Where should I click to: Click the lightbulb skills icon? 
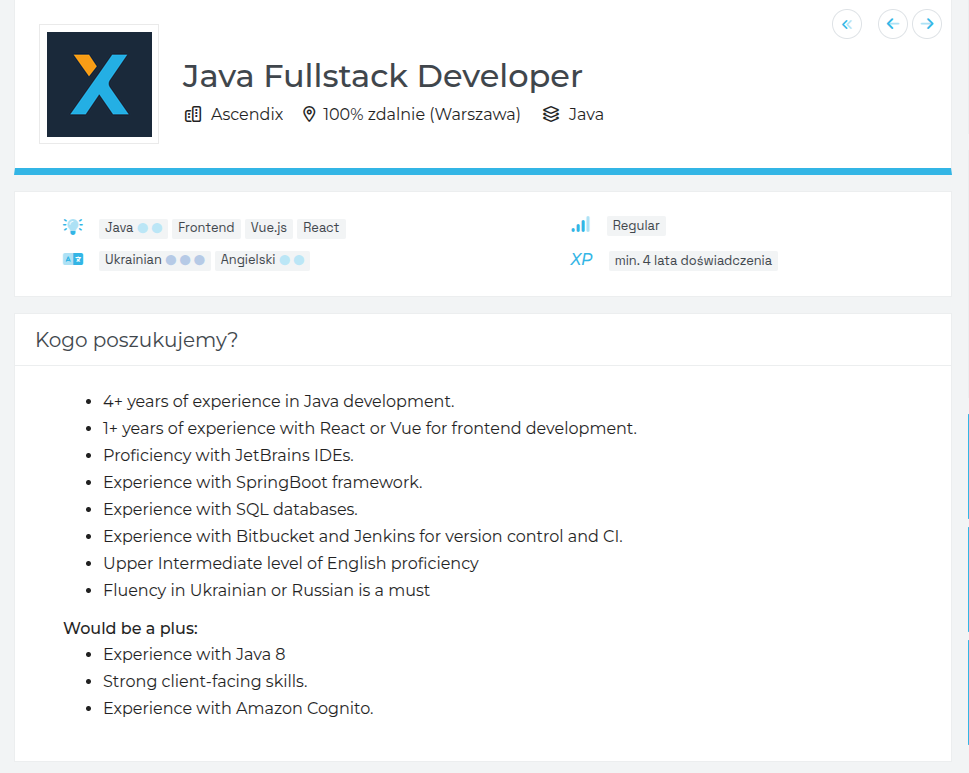pyautogui.click(x=73, y=227)
